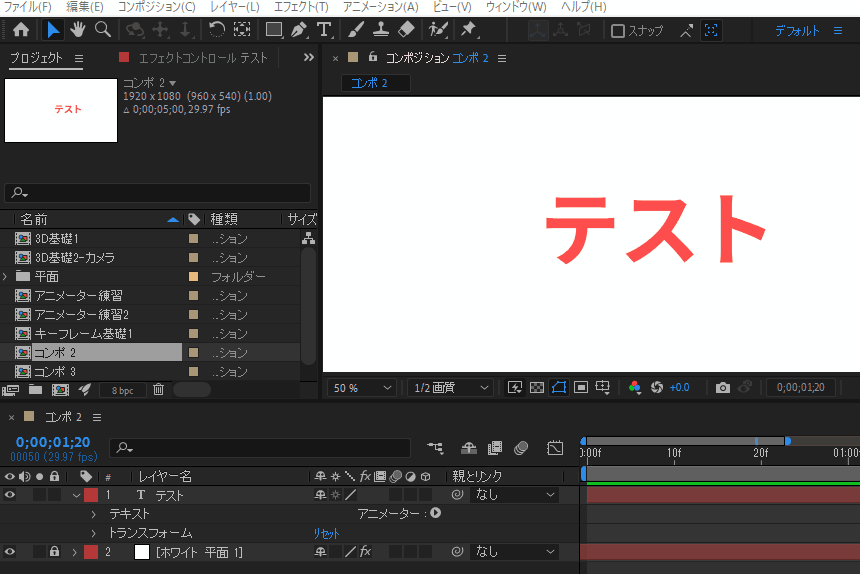Viewport: 860px width, 574px height.
Task: Open the コンポジション(C) menu
Action: click(x=157, y=7)
